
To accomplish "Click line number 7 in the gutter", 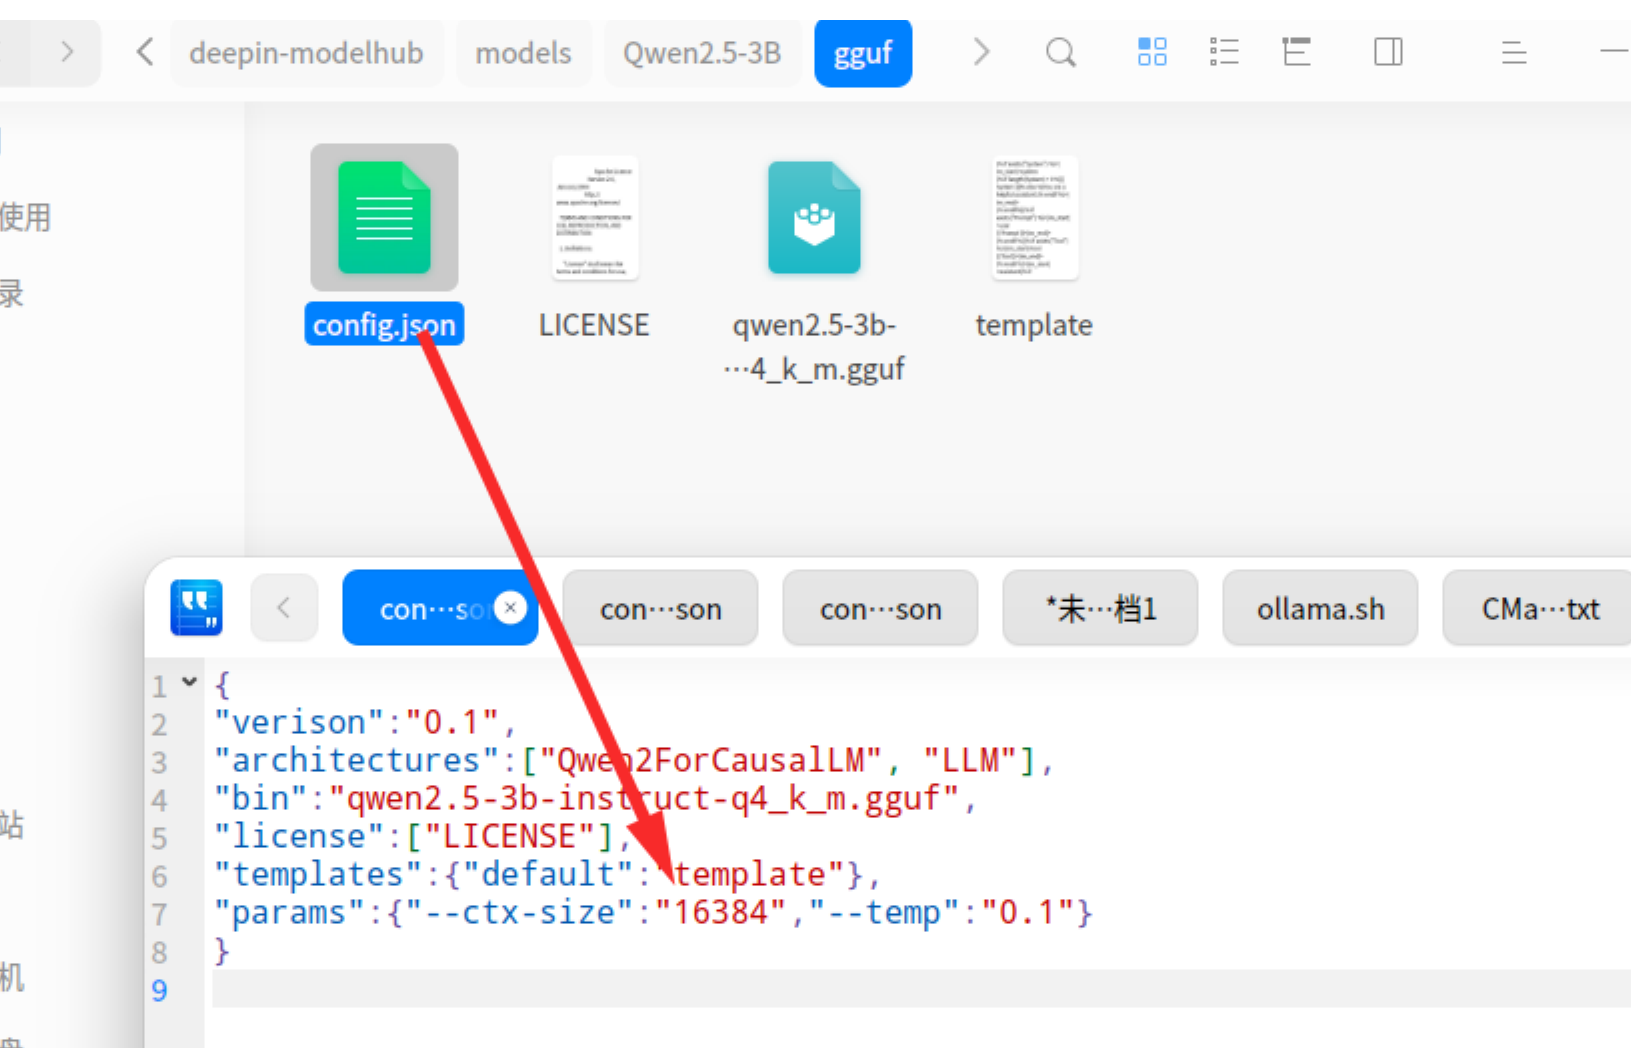I will (x=160, y=914).
